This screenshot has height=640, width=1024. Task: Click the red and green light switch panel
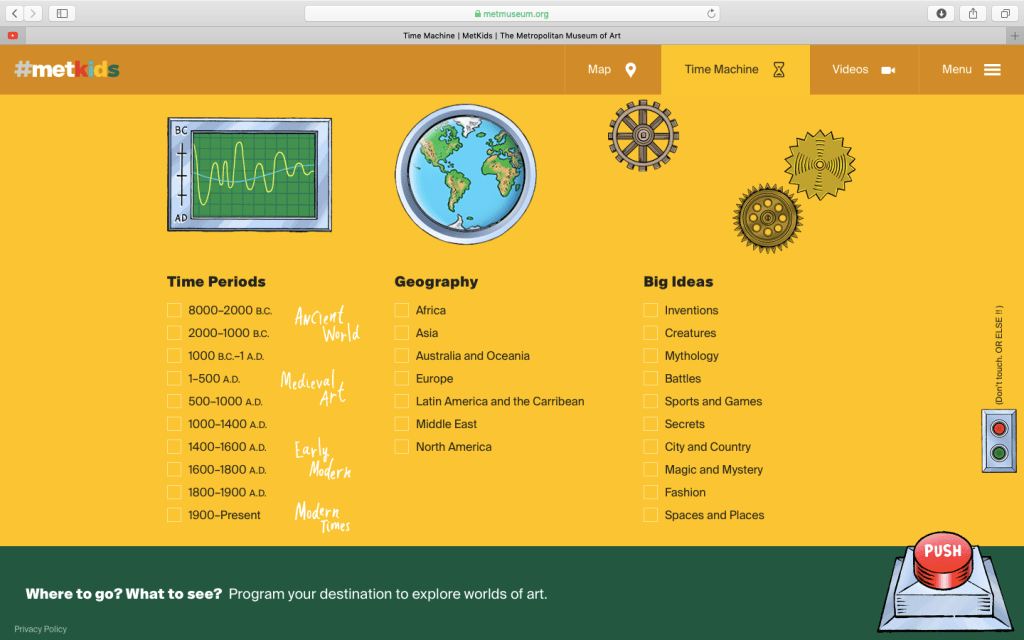998,440
